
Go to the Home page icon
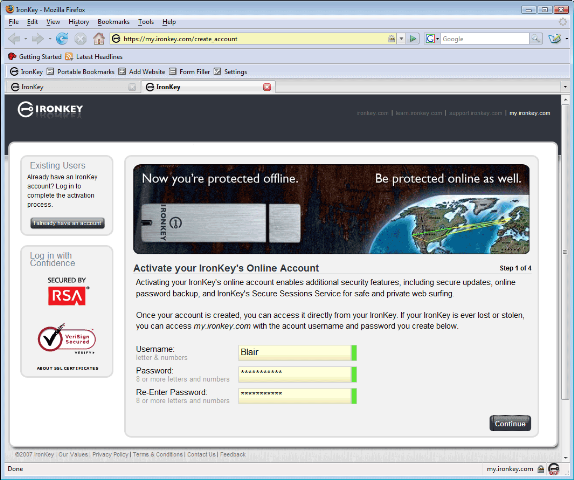click(x=99, y=38)
